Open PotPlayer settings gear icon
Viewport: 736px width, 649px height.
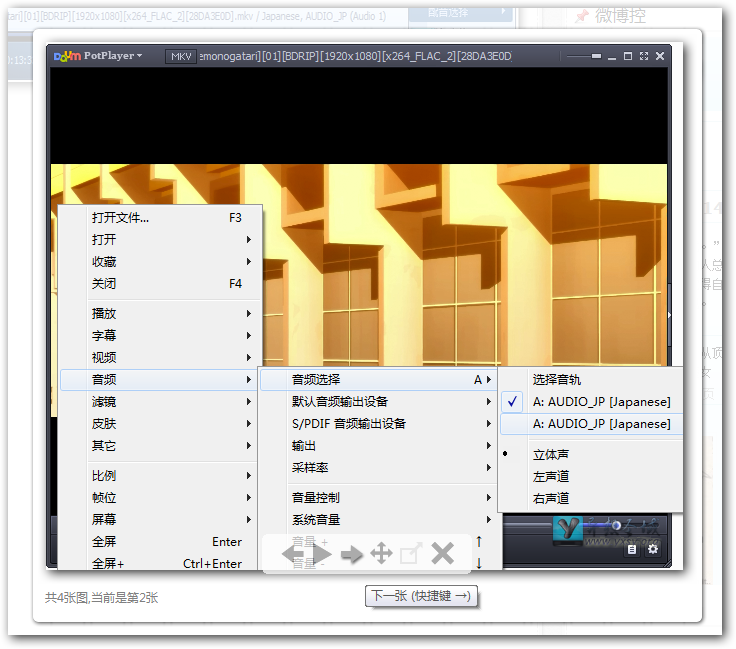click(653, 548)
